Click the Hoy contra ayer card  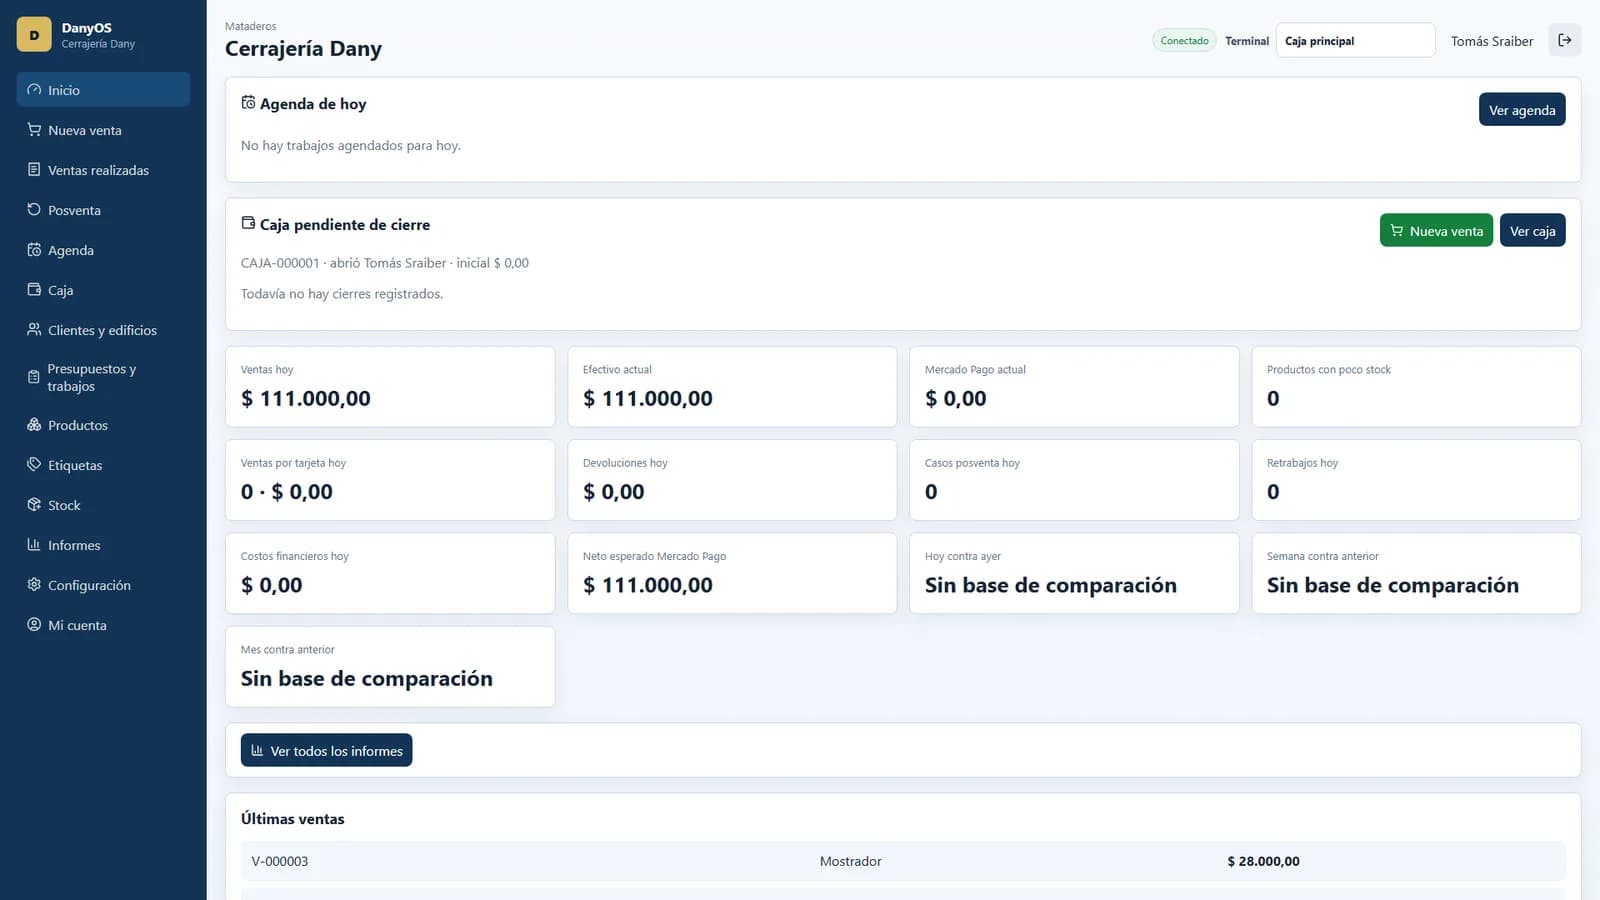coord(1074,573)
